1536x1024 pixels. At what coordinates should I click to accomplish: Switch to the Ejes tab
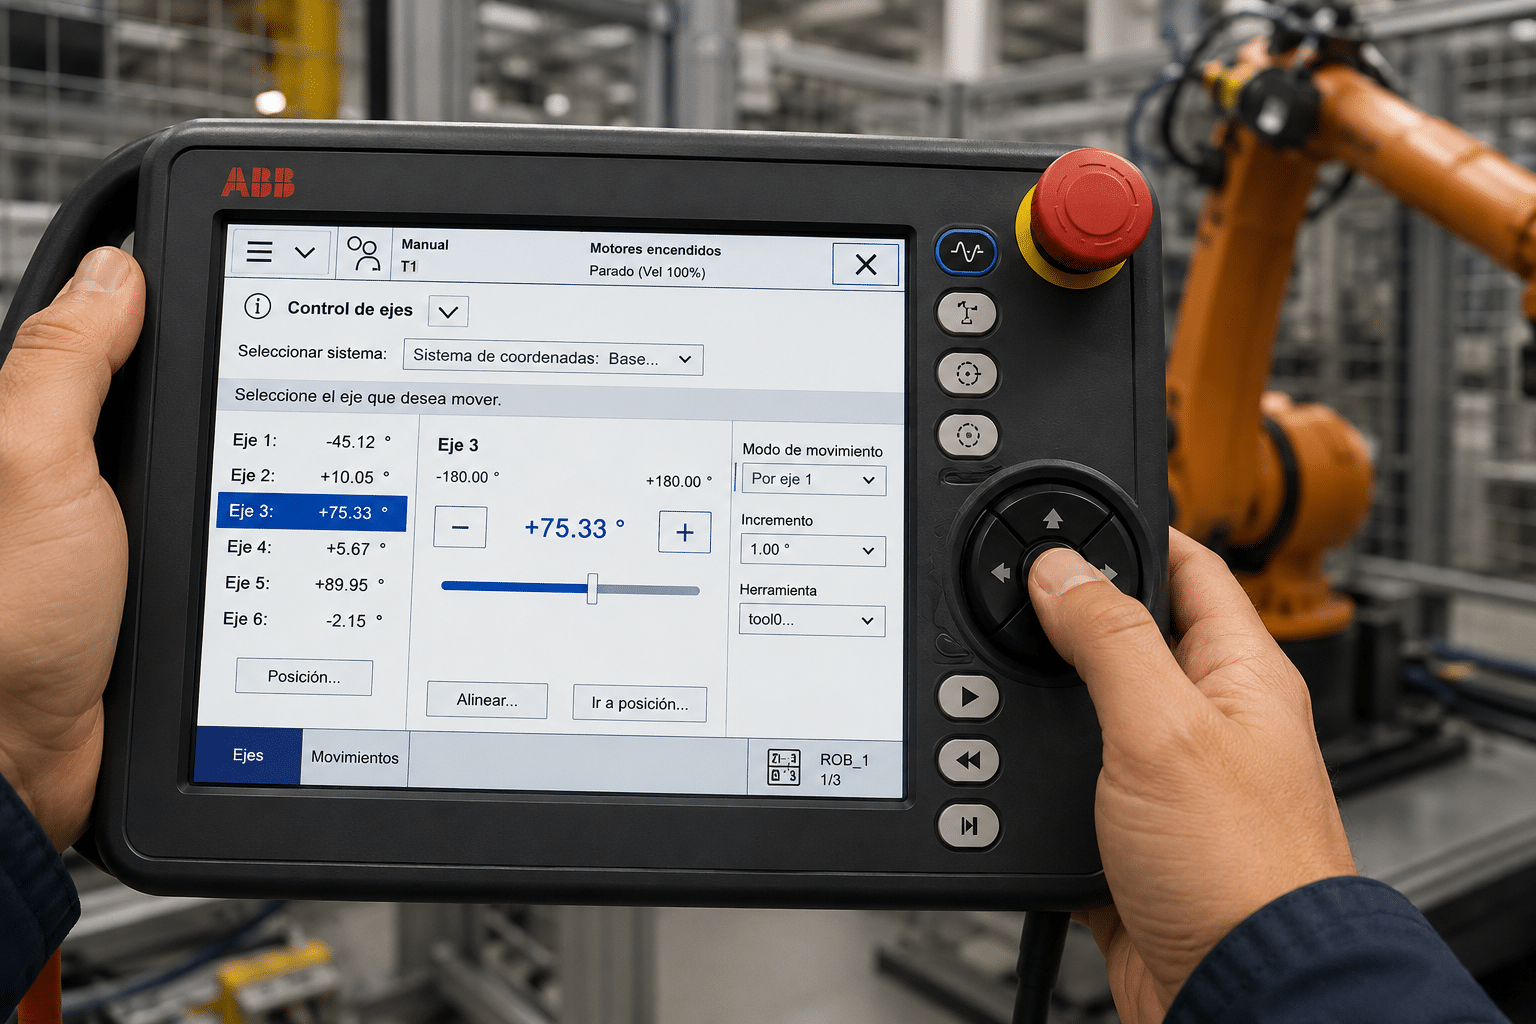coord(248,755)
